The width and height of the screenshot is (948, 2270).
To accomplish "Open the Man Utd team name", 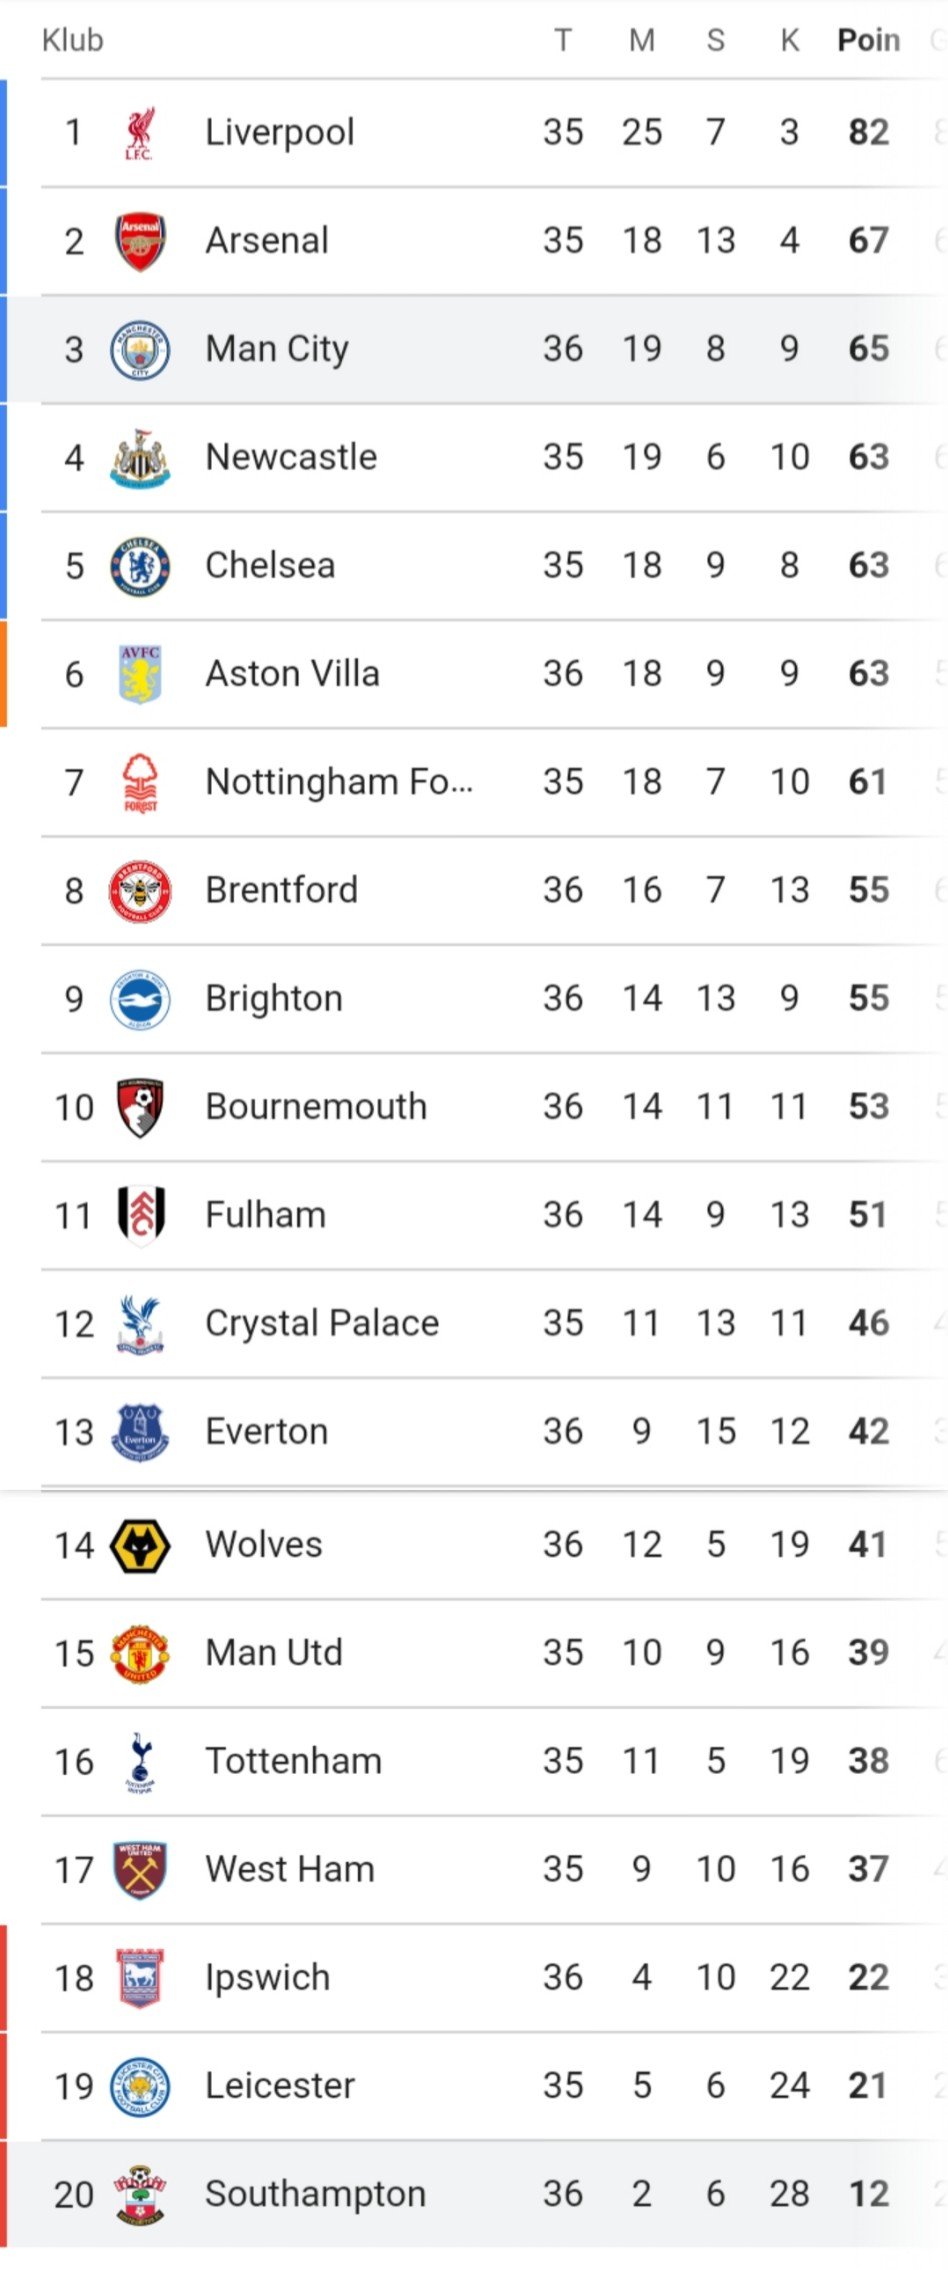I will 274,1653.
